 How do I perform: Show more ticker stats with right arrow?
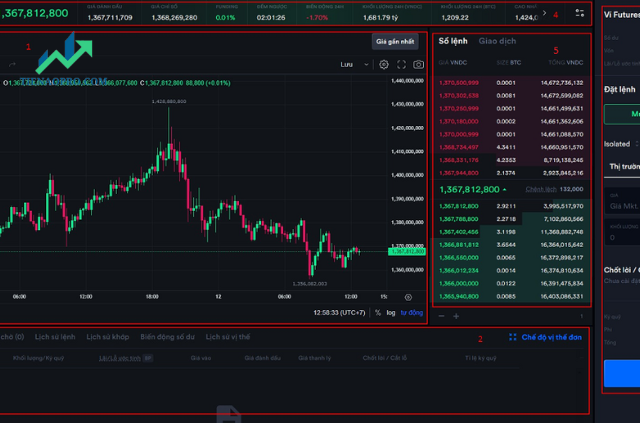point(544,13)
